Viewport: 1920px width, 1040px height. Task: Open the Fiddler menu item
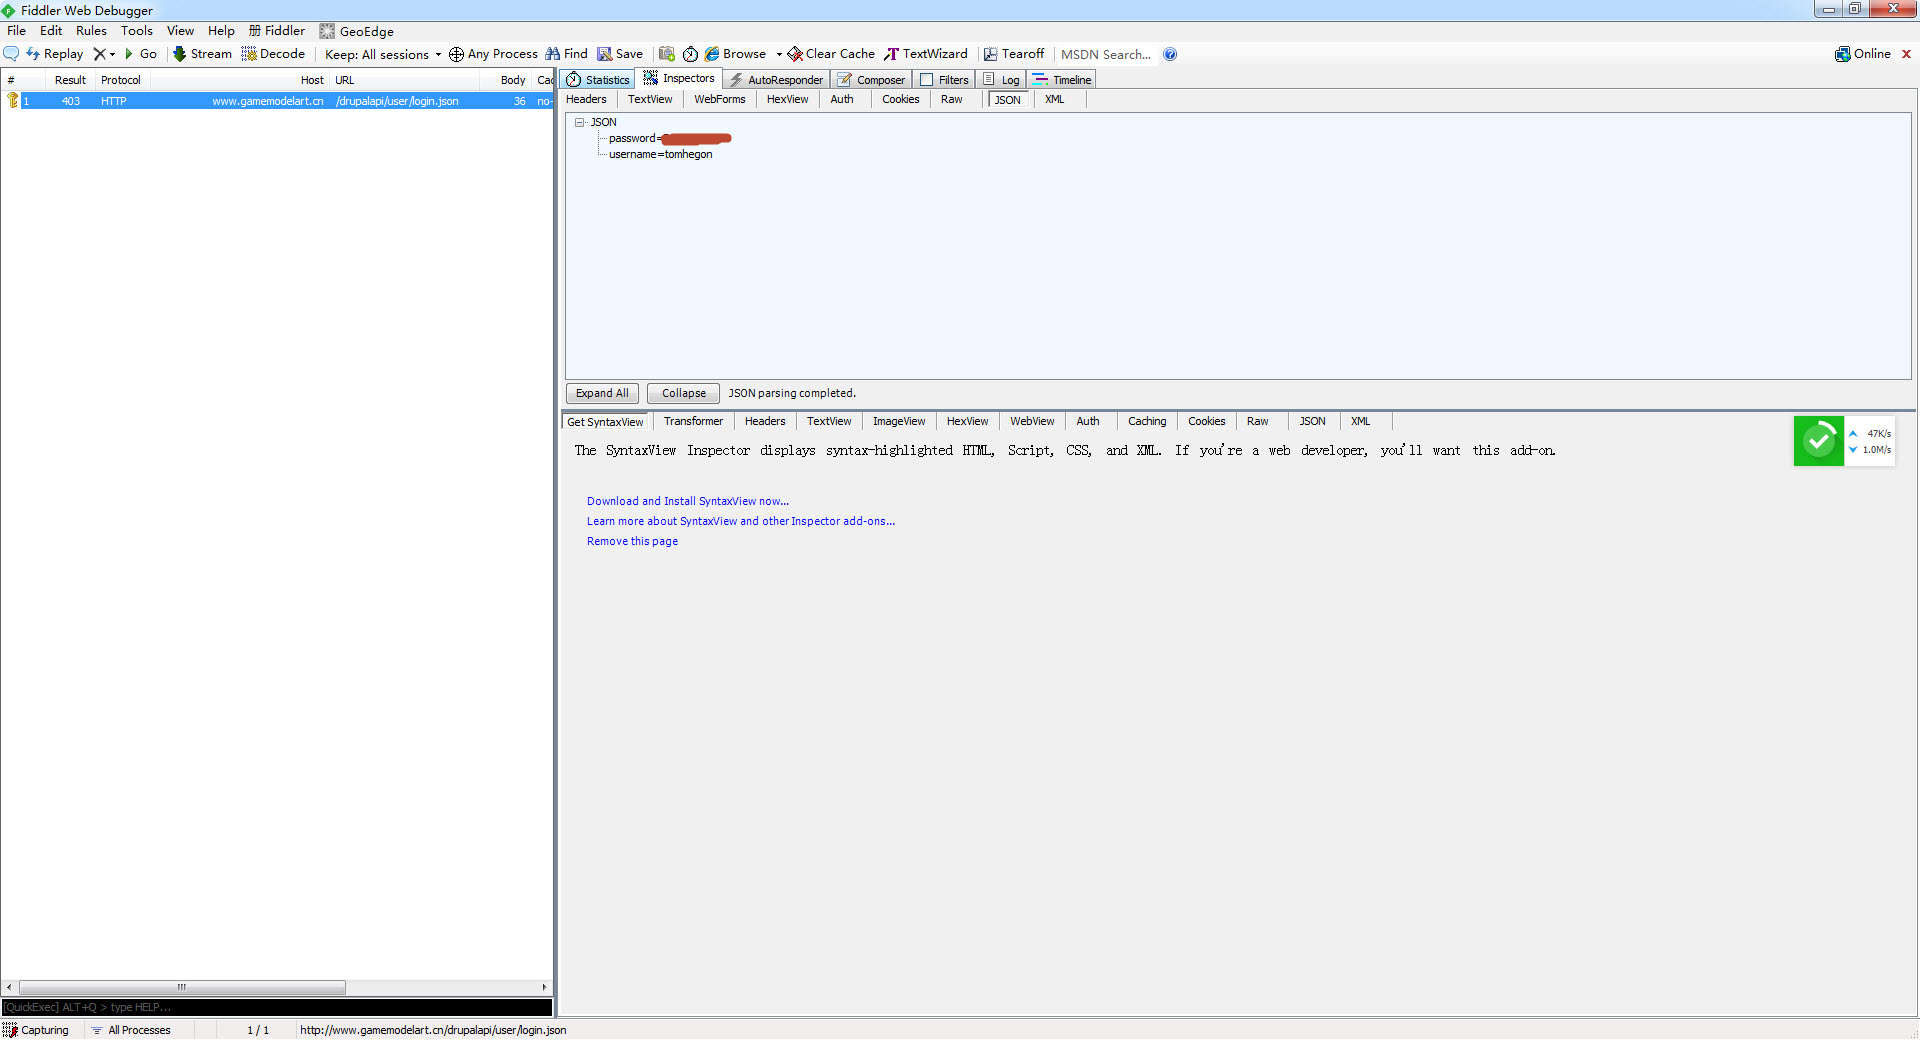point(277,31)
